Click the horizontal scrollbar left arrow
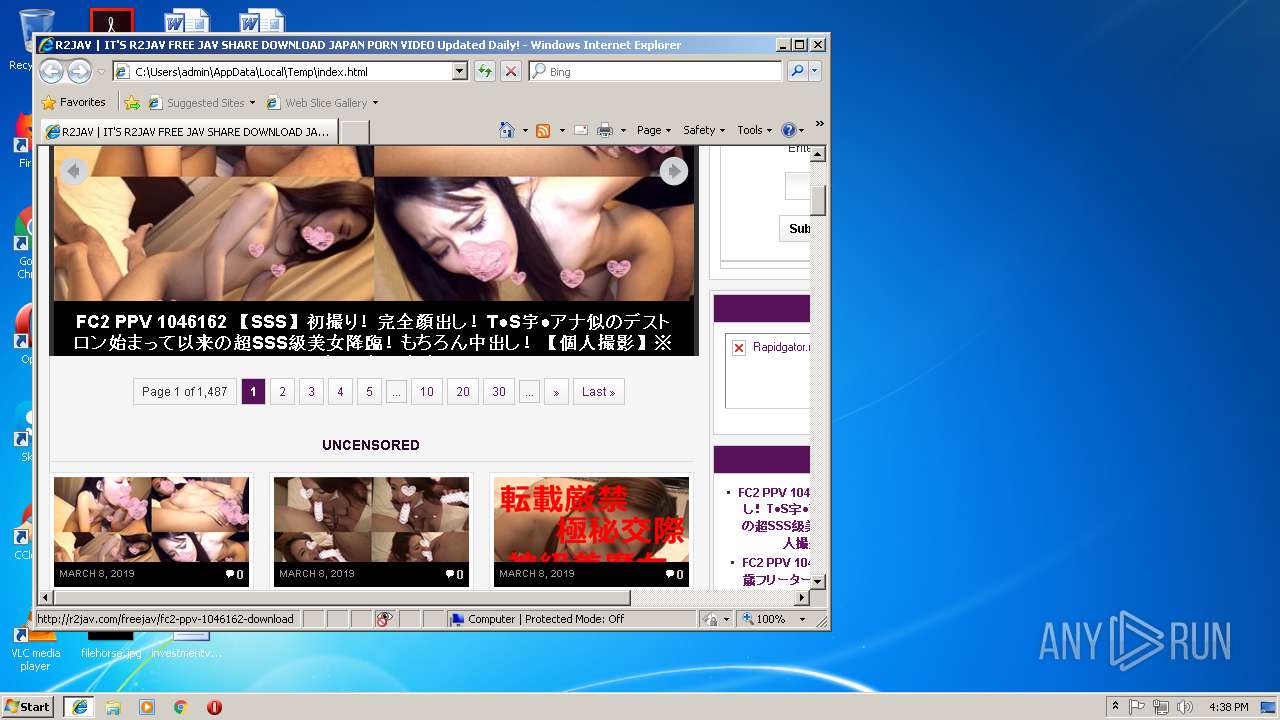The image size is (1280, 720). coord(45,598)
